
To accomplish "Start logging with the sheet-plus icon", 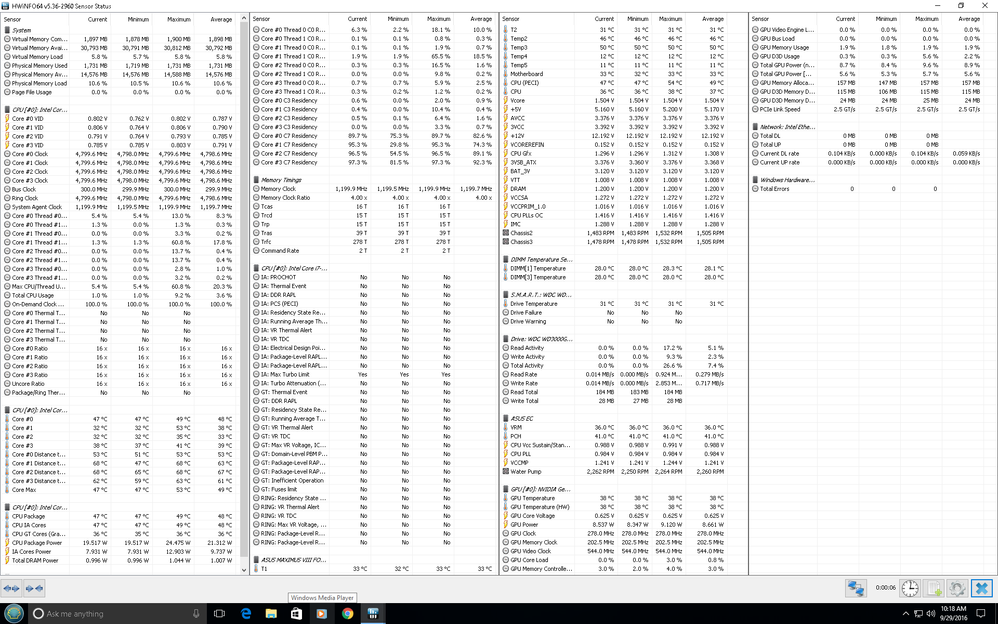I will (934, 588).
